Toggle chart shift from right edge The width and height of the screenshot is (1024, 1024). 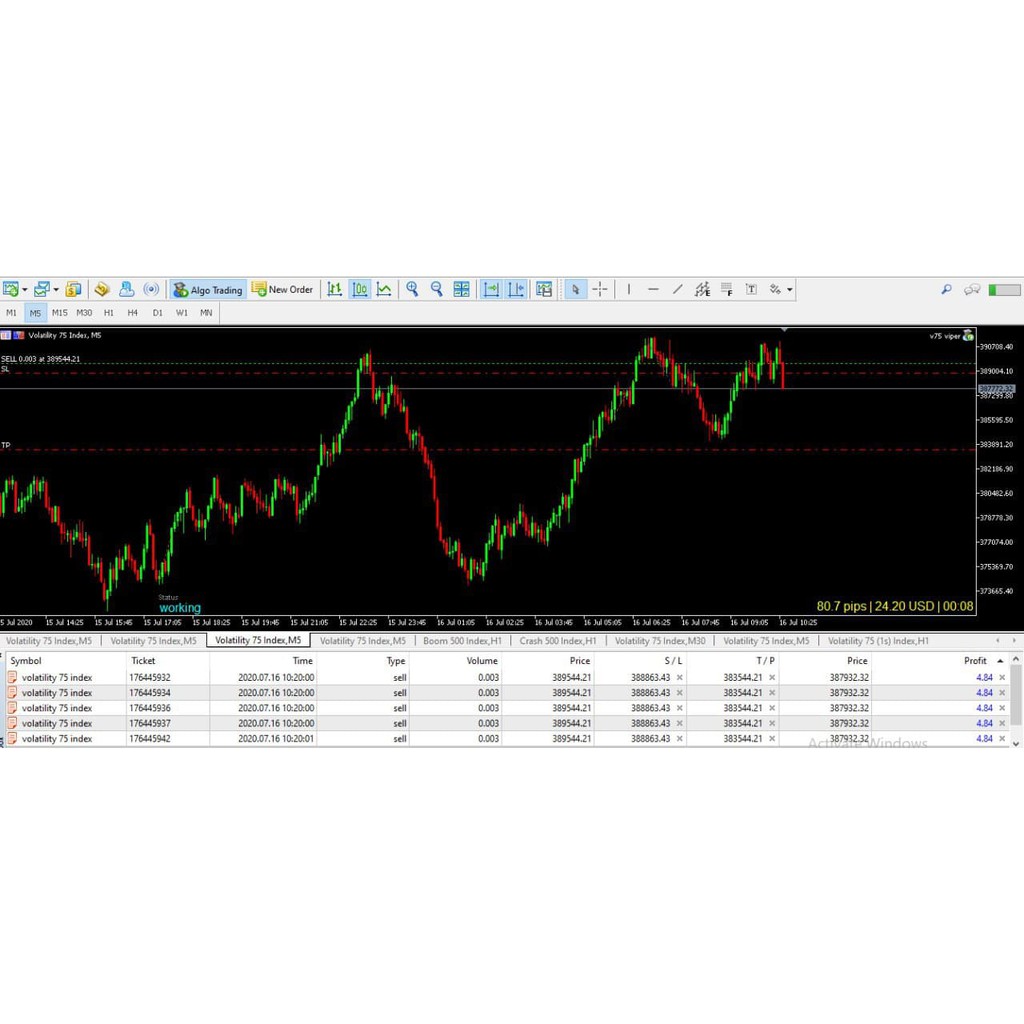(x=517, y=290)
